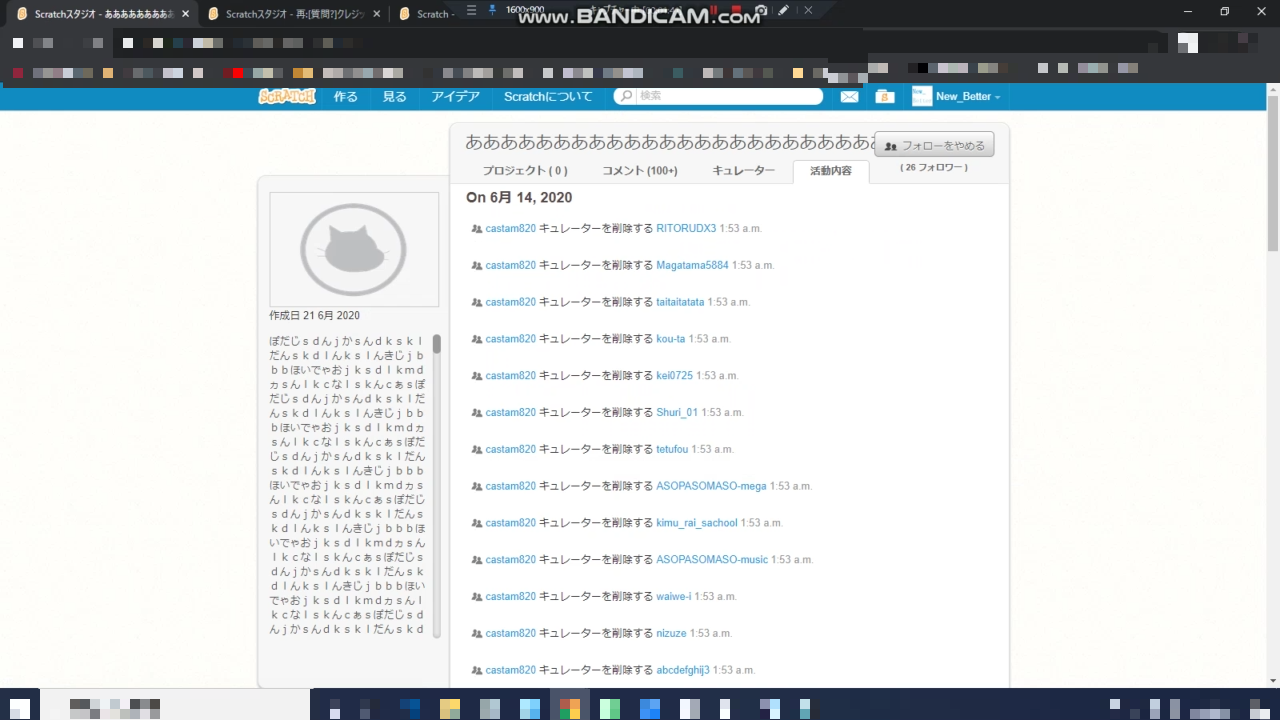Click curator icon beside tetufou entry
Screen dimensions: 1280x720
pyautogui.click(x=477, y=449)
